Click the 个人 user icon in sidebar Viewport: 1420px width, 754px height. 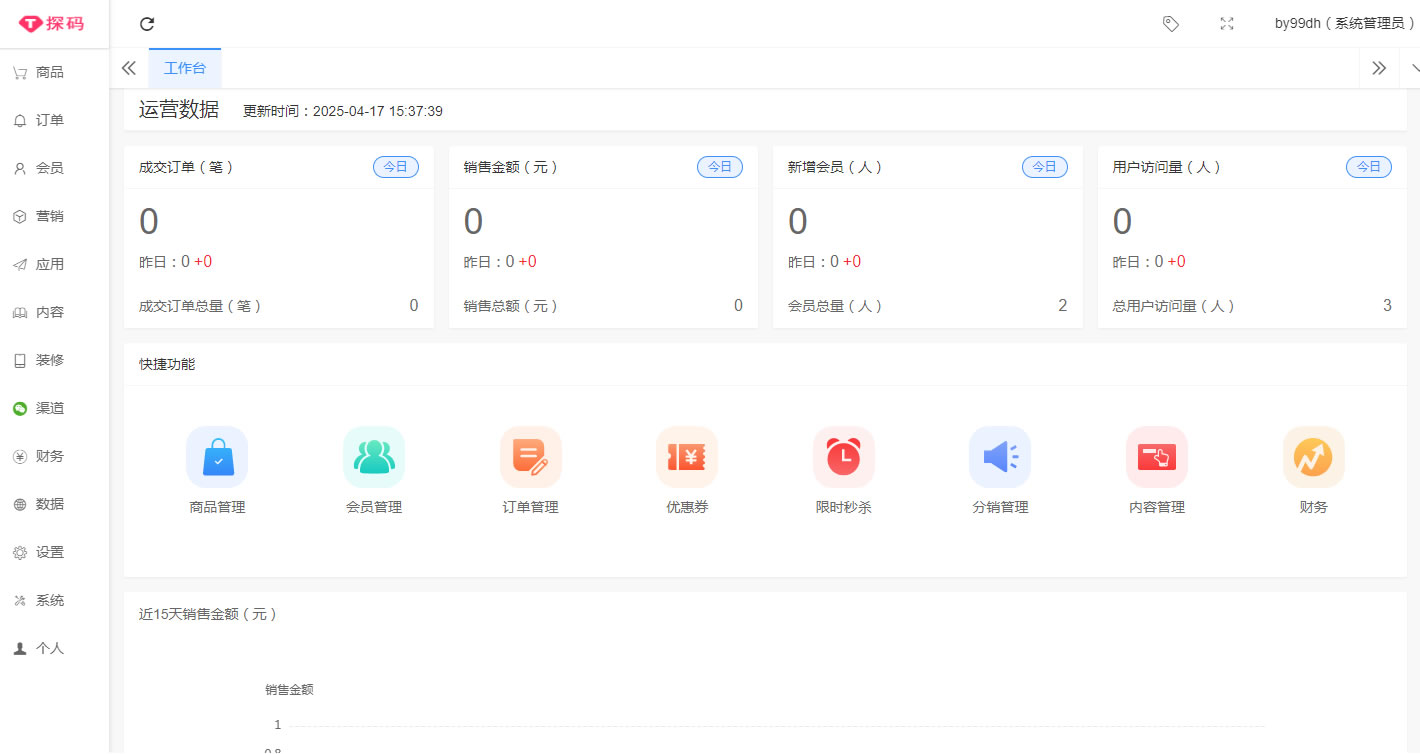click(20, 649)
